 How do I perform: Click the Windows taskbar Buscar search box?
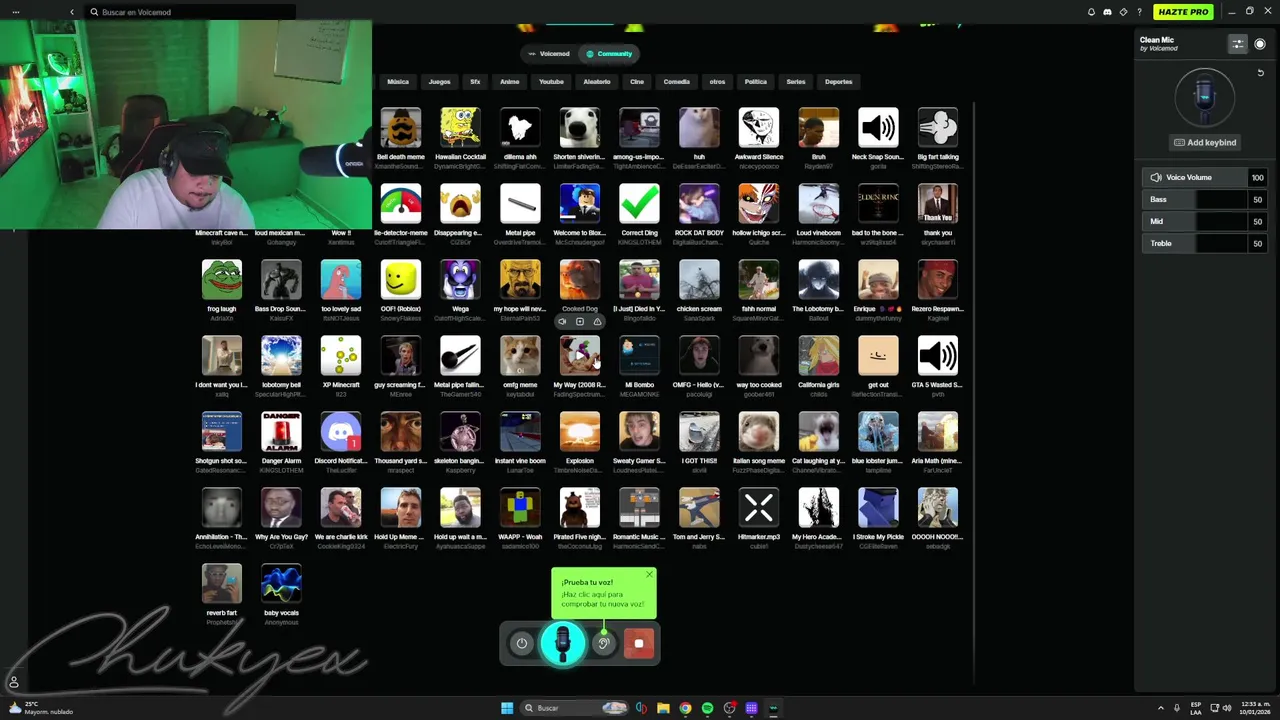pos(575,708)
